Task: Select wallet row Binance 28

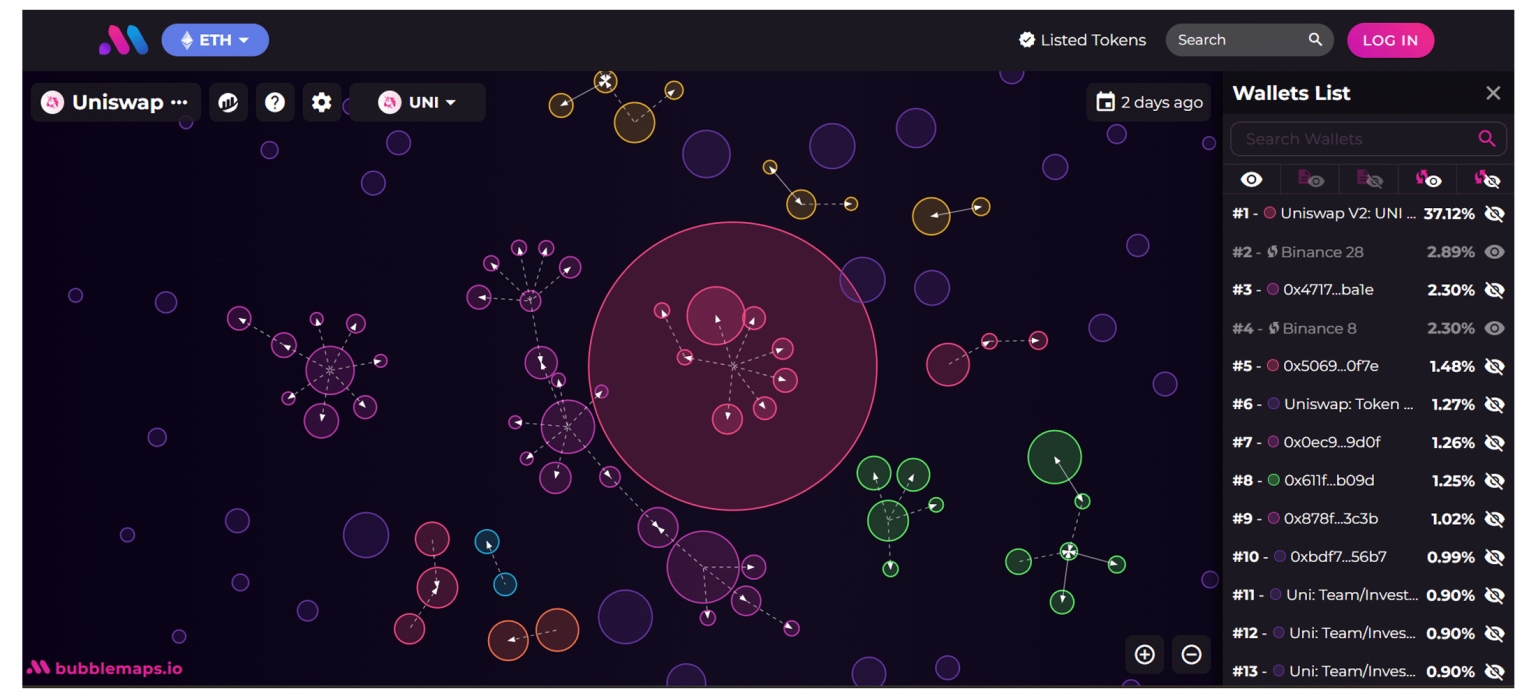Action: (x=1368, y=252)
